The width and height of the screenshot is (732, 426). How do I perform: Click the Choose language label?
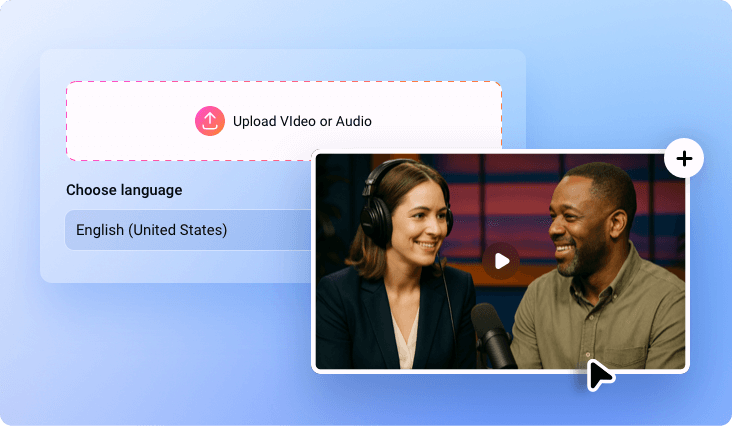coord(124,190)
